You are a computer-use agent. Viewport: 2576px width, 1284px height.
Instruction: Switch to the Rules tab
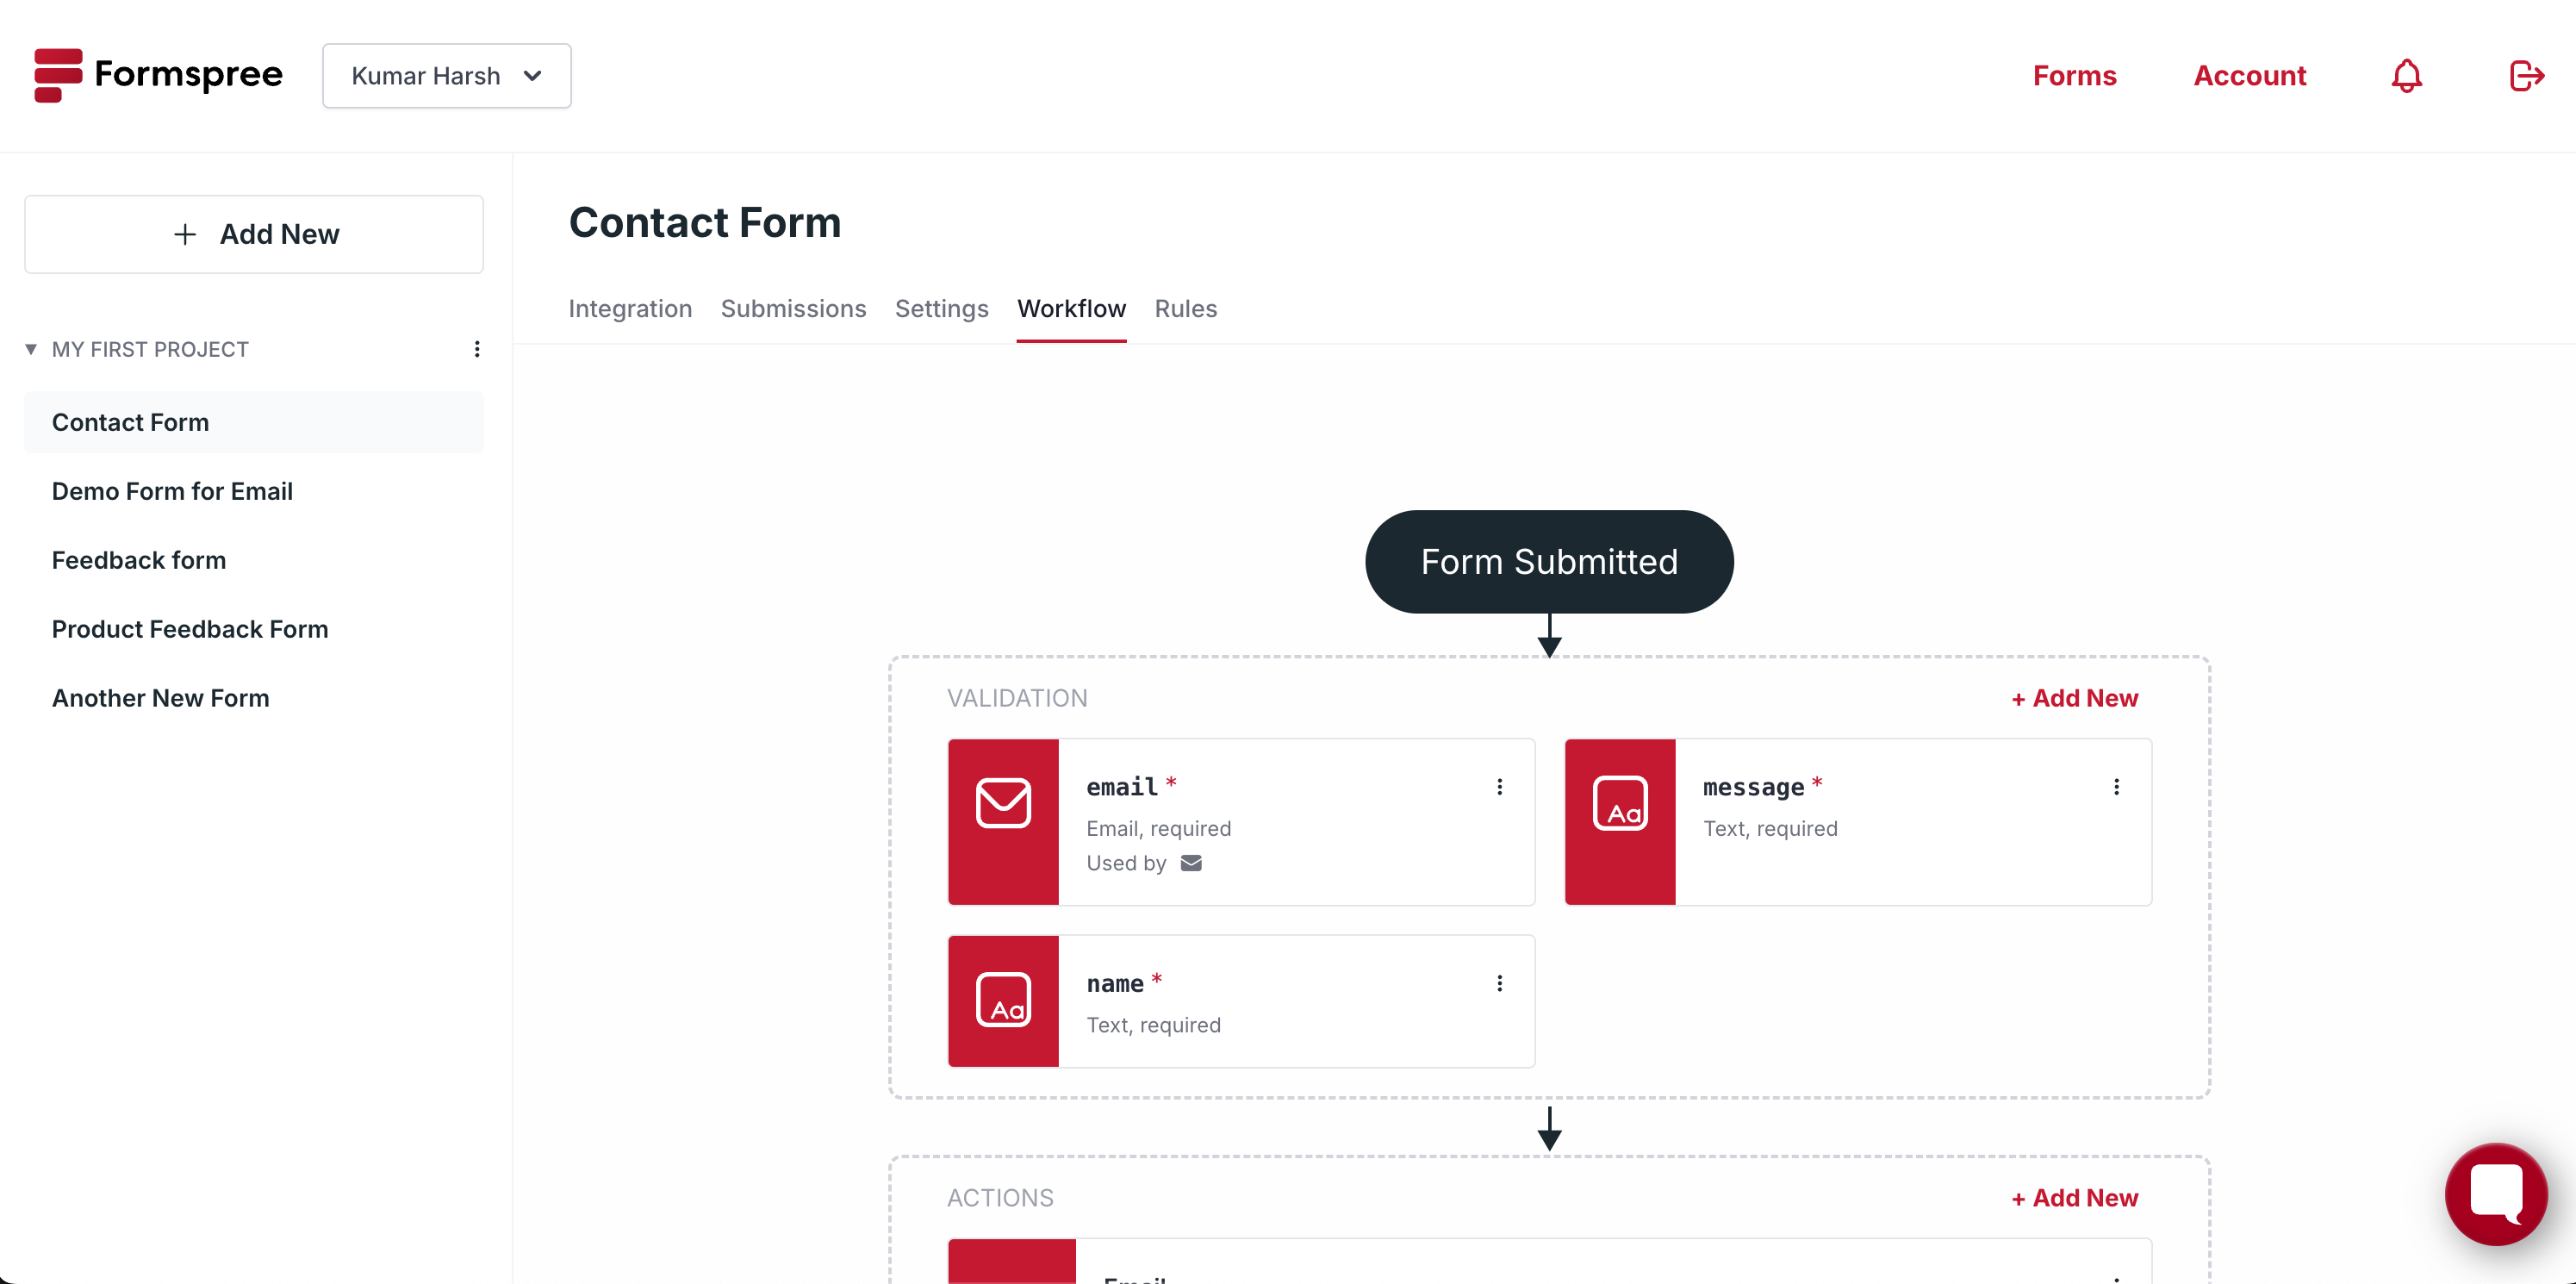[x=1185, y=309]
